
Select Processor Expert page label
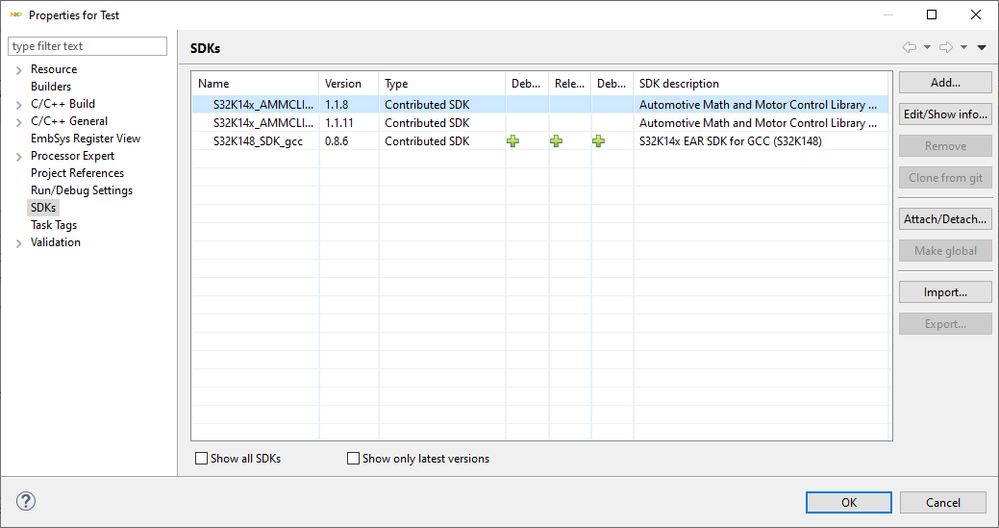pos(73,155)
